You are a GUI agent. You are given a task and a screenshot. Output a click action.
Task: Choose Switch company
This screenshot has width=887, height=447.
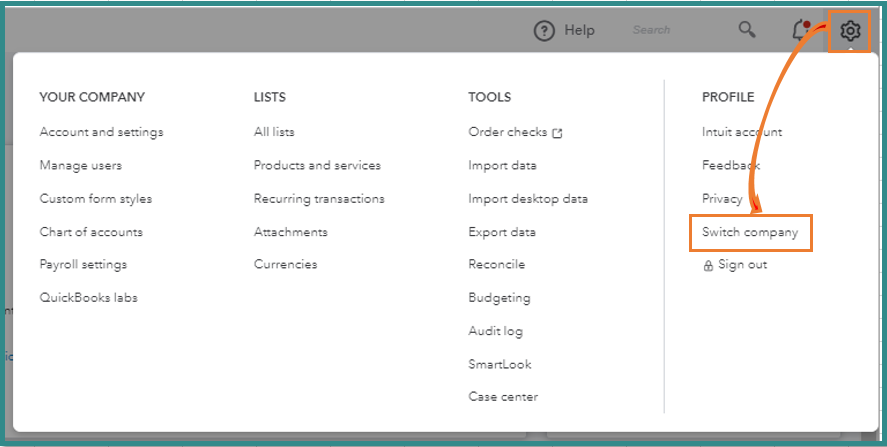750,232
